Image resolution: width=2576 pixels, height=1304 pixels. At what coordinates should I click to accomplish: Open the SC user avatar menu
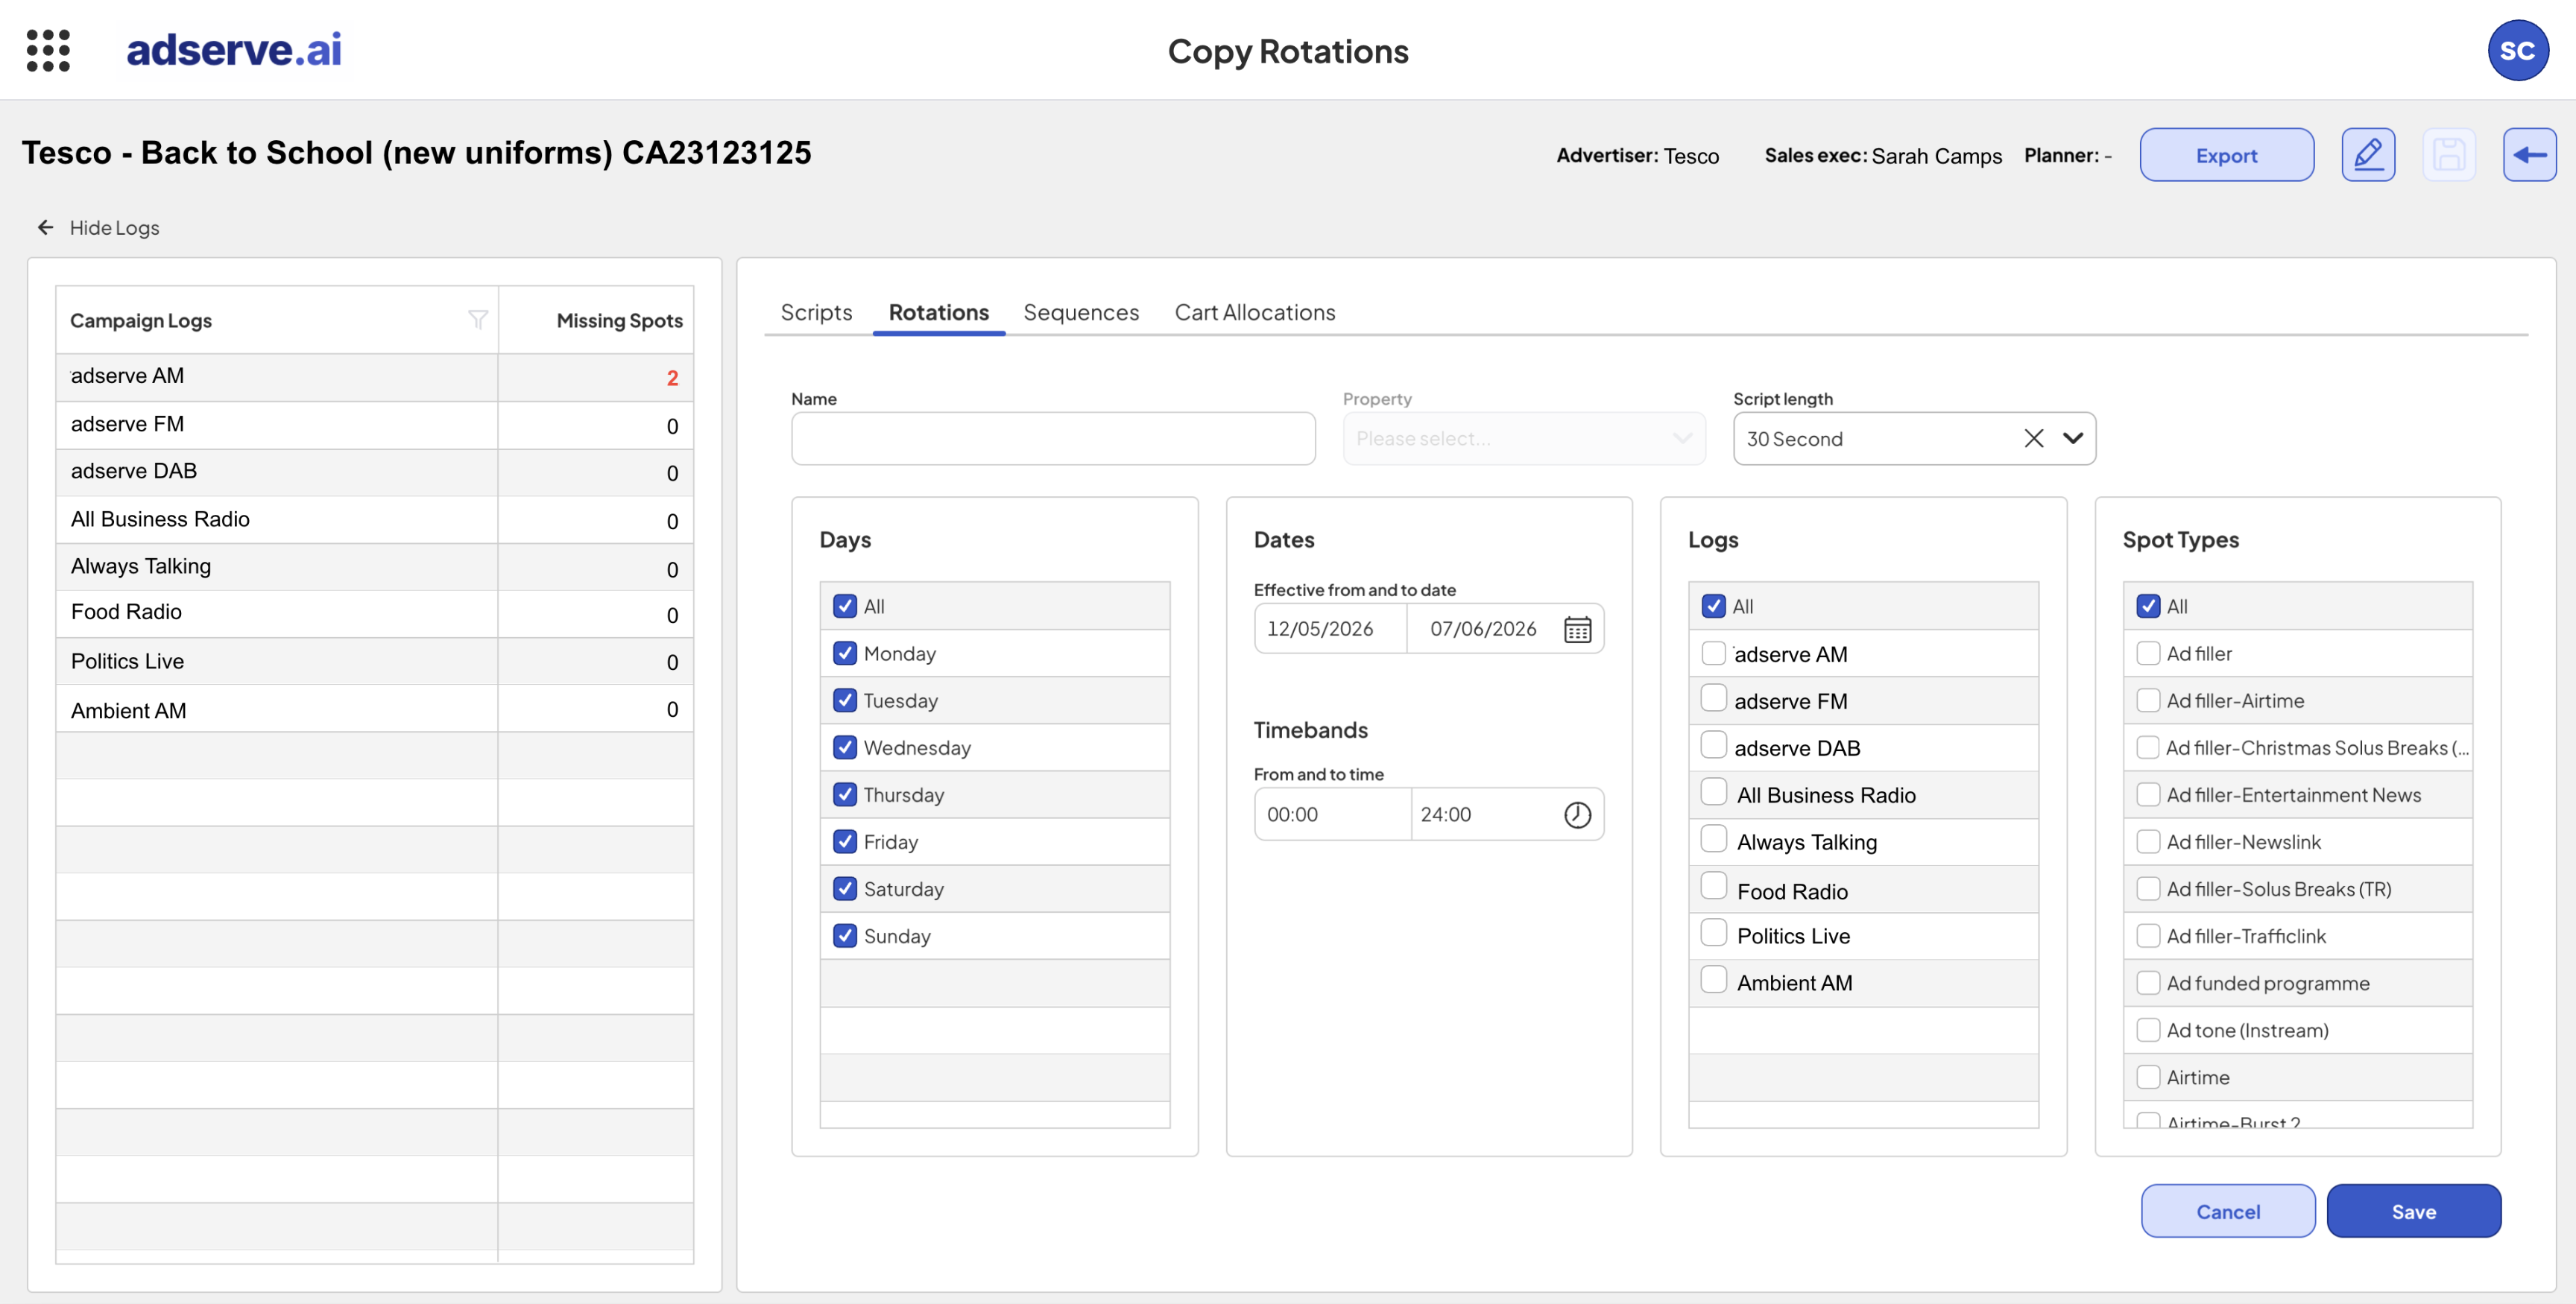[x=2517, y=50]
